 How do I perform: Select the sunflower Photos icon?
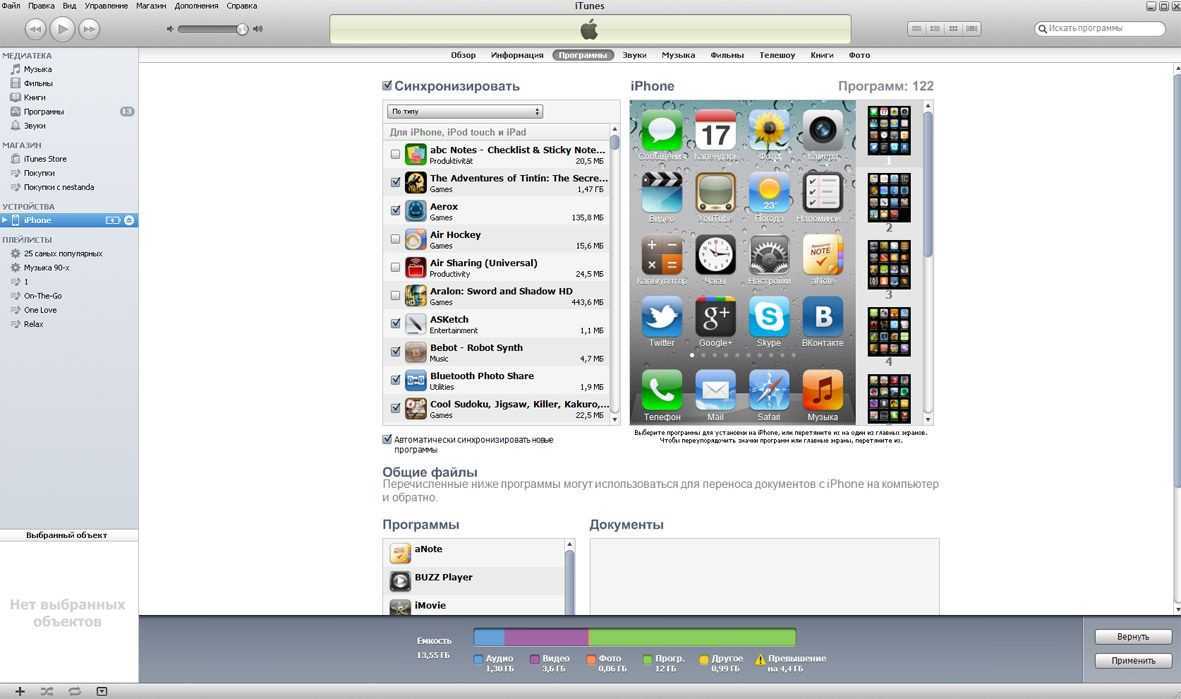coord(769,130)
